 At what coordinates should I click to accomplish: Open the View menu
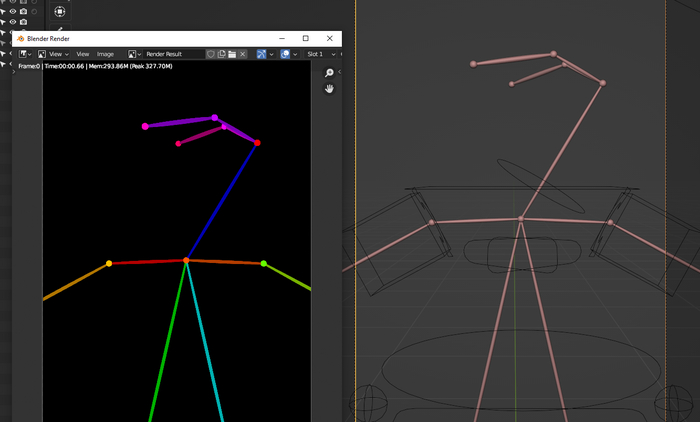tap(83, 54)
